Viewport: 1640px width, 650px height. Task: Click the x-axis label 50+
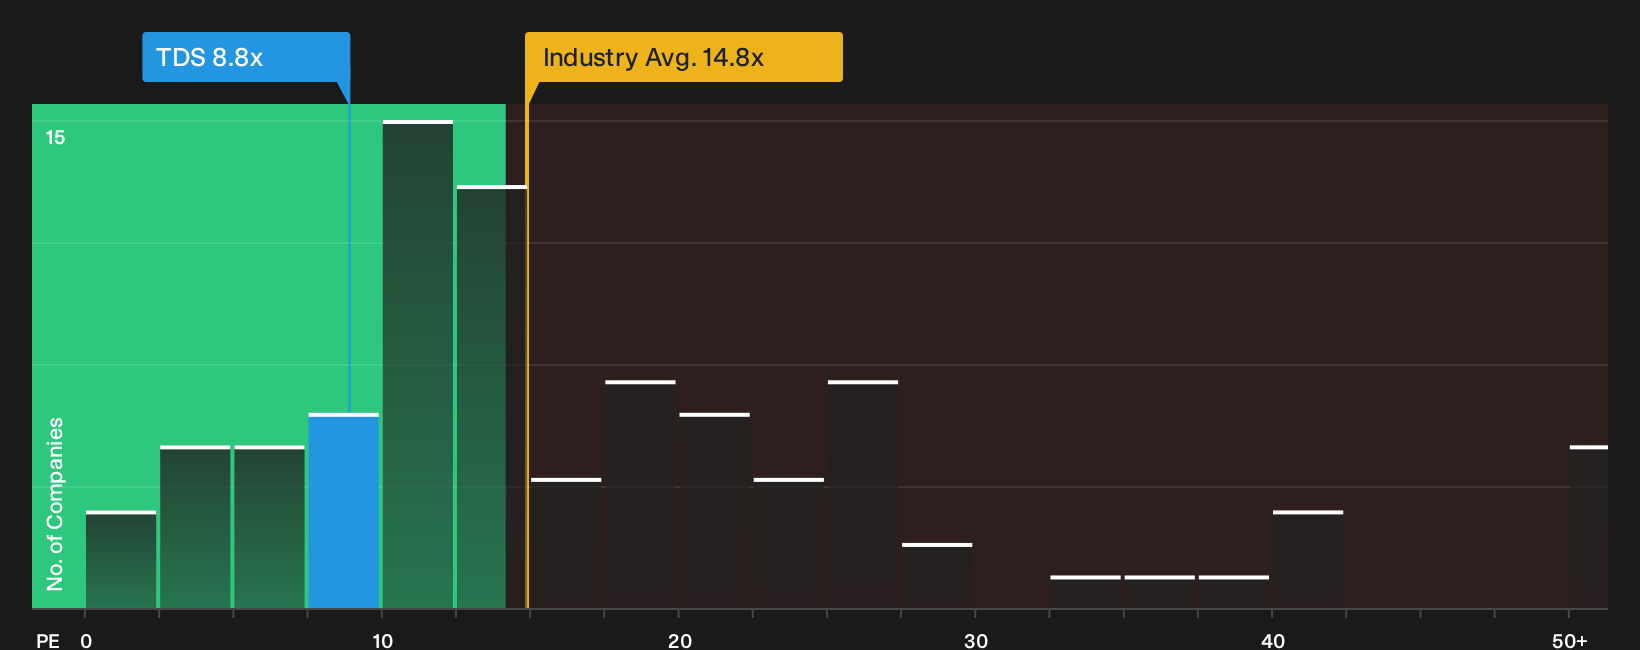coord(1570,641)
